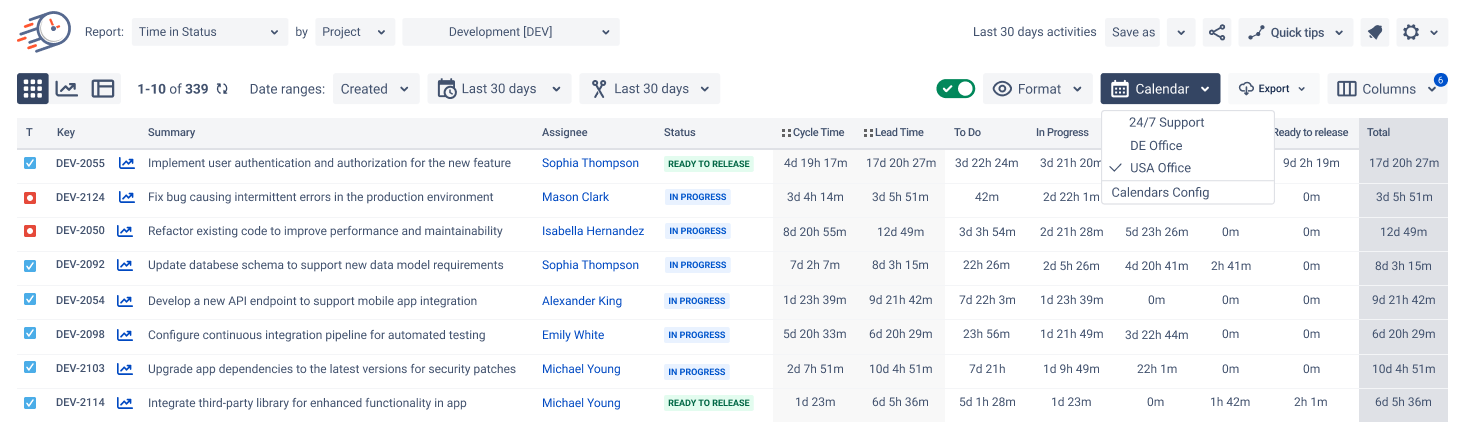Open the pivot table view icon
This screenshot has height=422, width=1461.
[x=103, y=89]
